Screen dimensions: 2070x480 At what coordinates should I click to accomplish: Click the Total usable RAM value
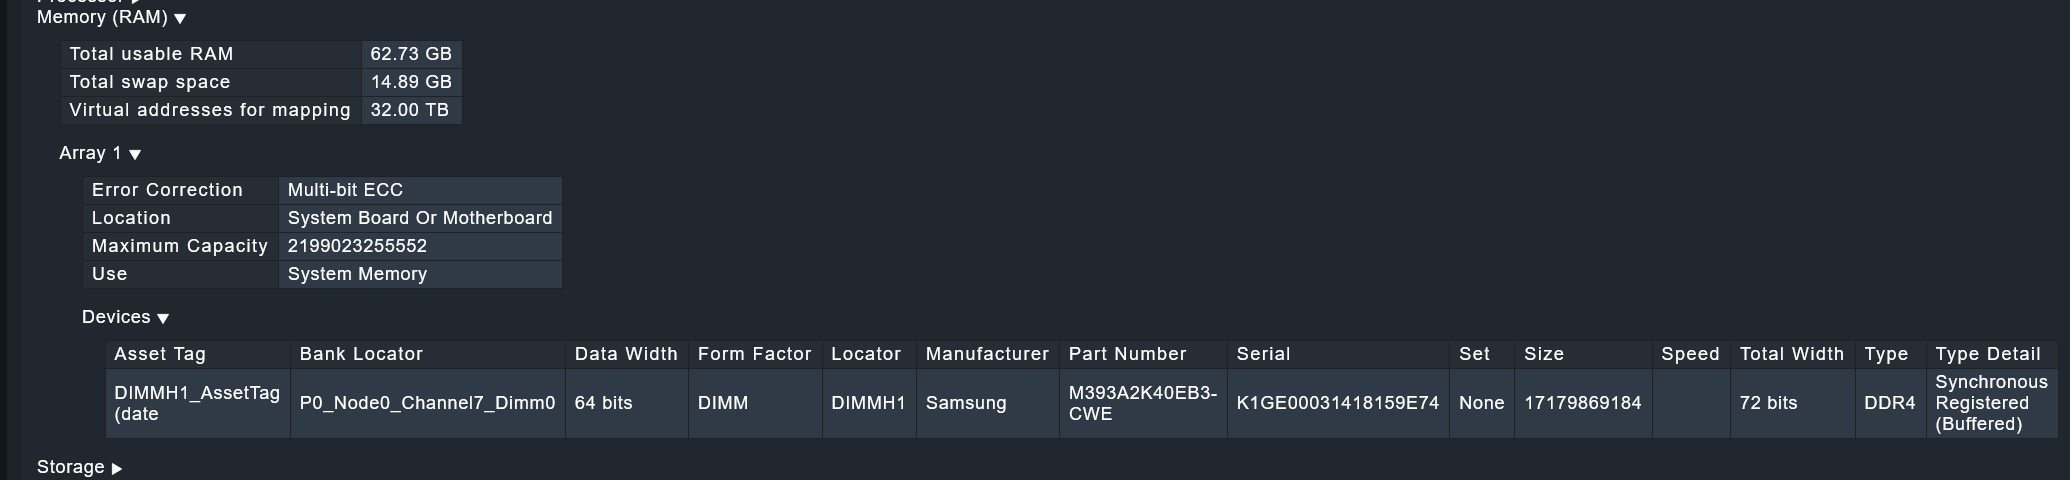pyautogui.click(x=411, y=54)
